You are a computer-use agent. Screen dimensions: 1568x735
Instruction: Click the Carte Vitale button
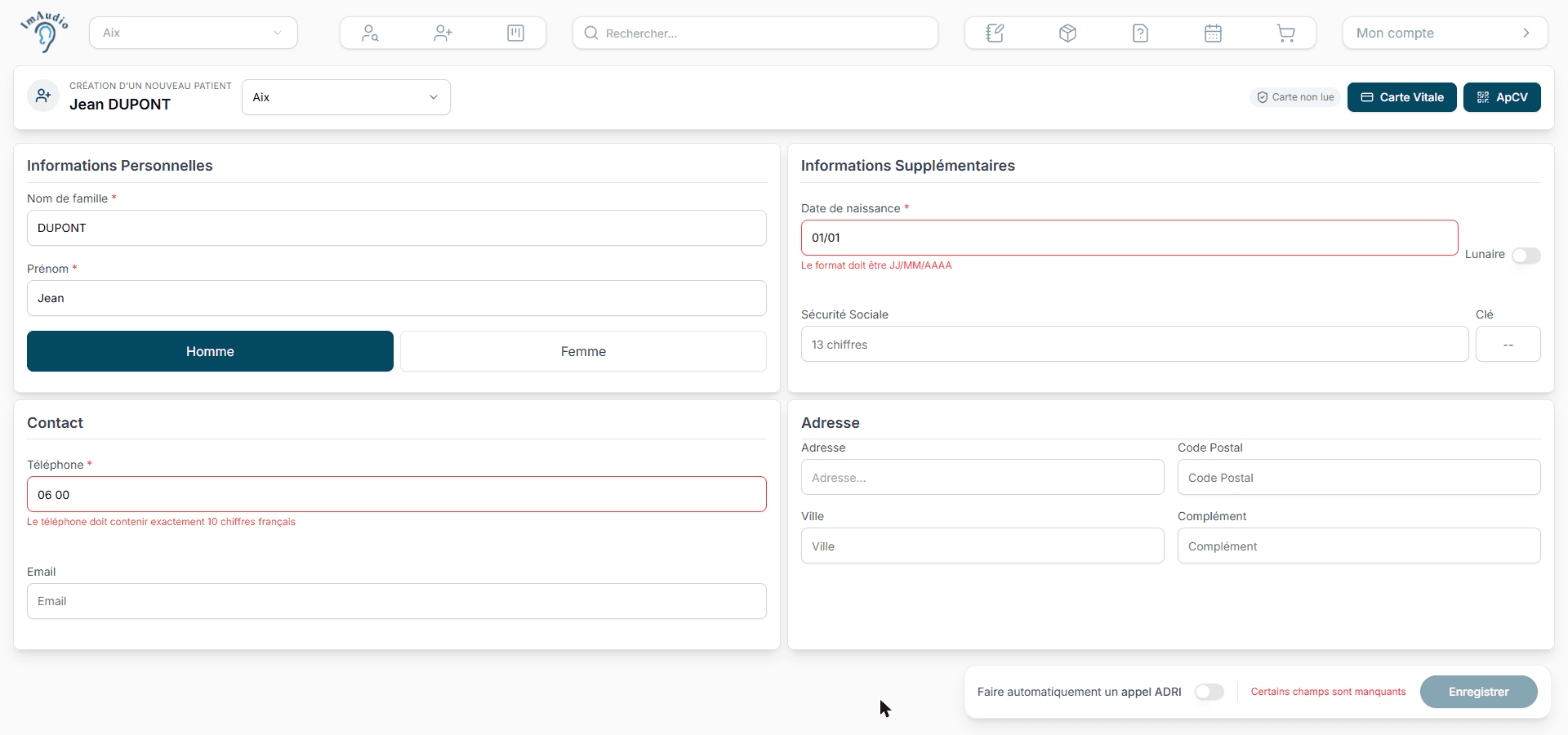tap(1402, 97)
